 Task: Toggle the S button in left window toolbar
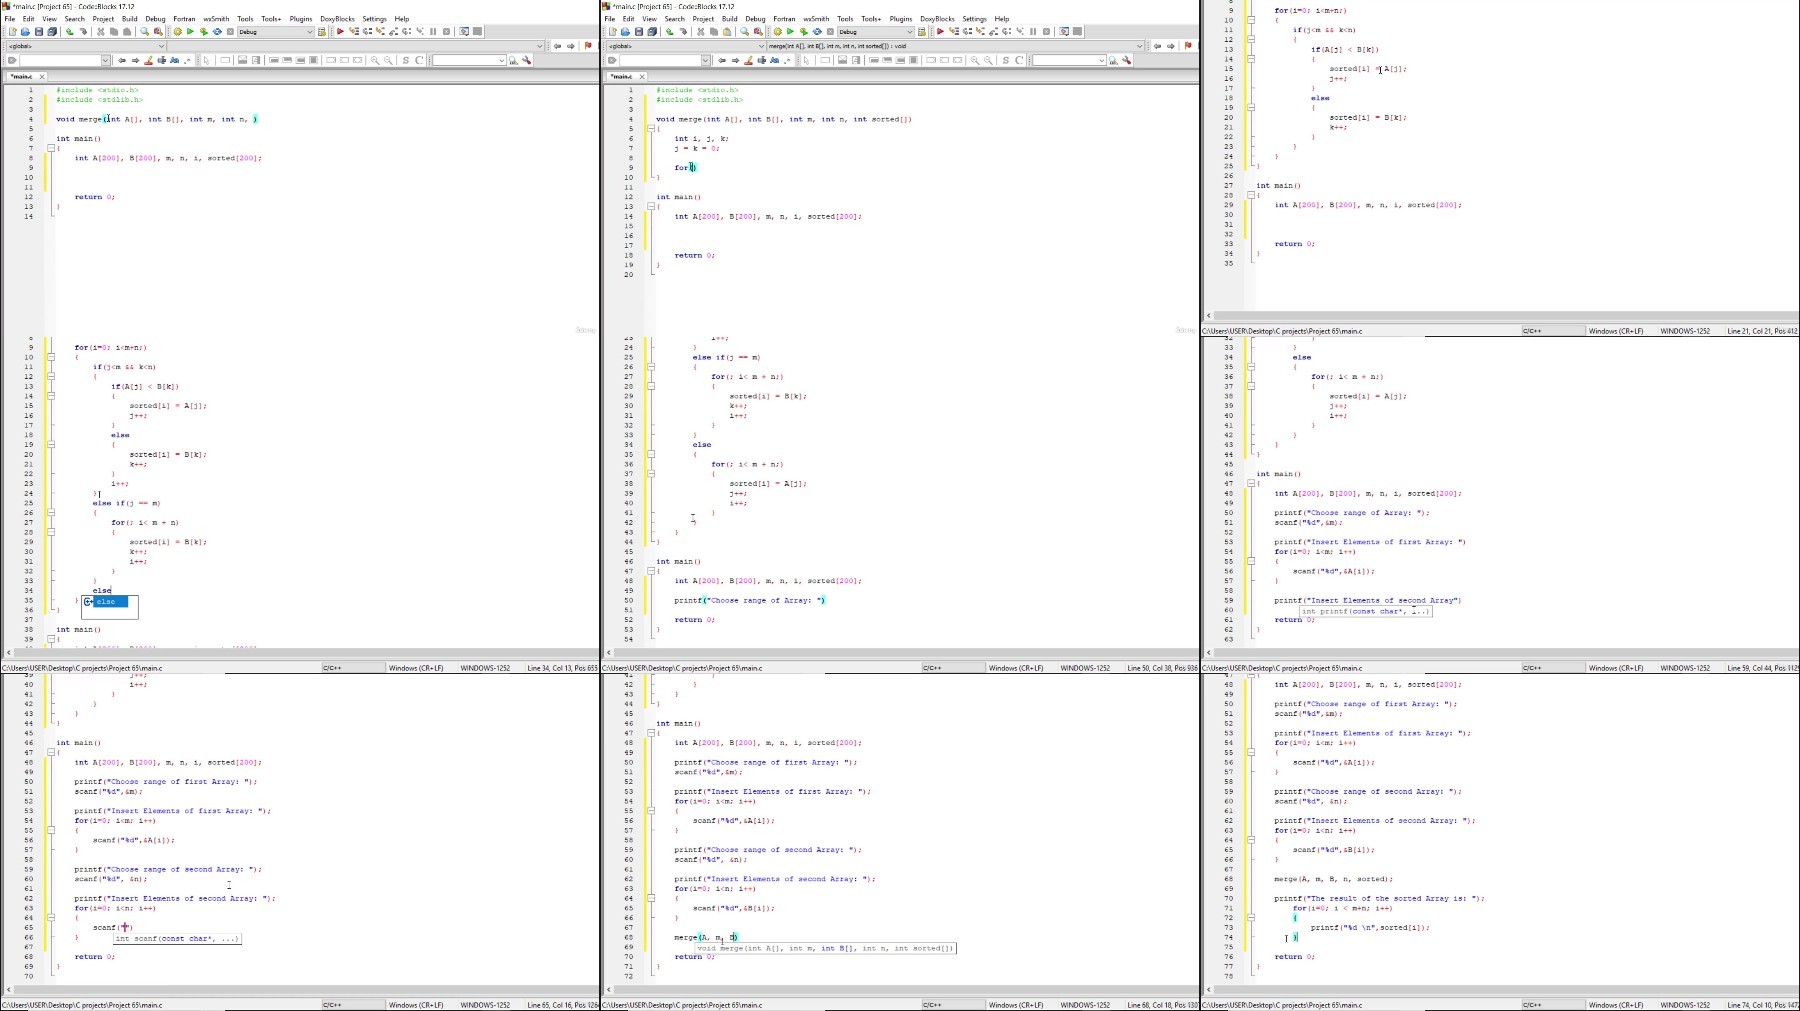(405, 60)
